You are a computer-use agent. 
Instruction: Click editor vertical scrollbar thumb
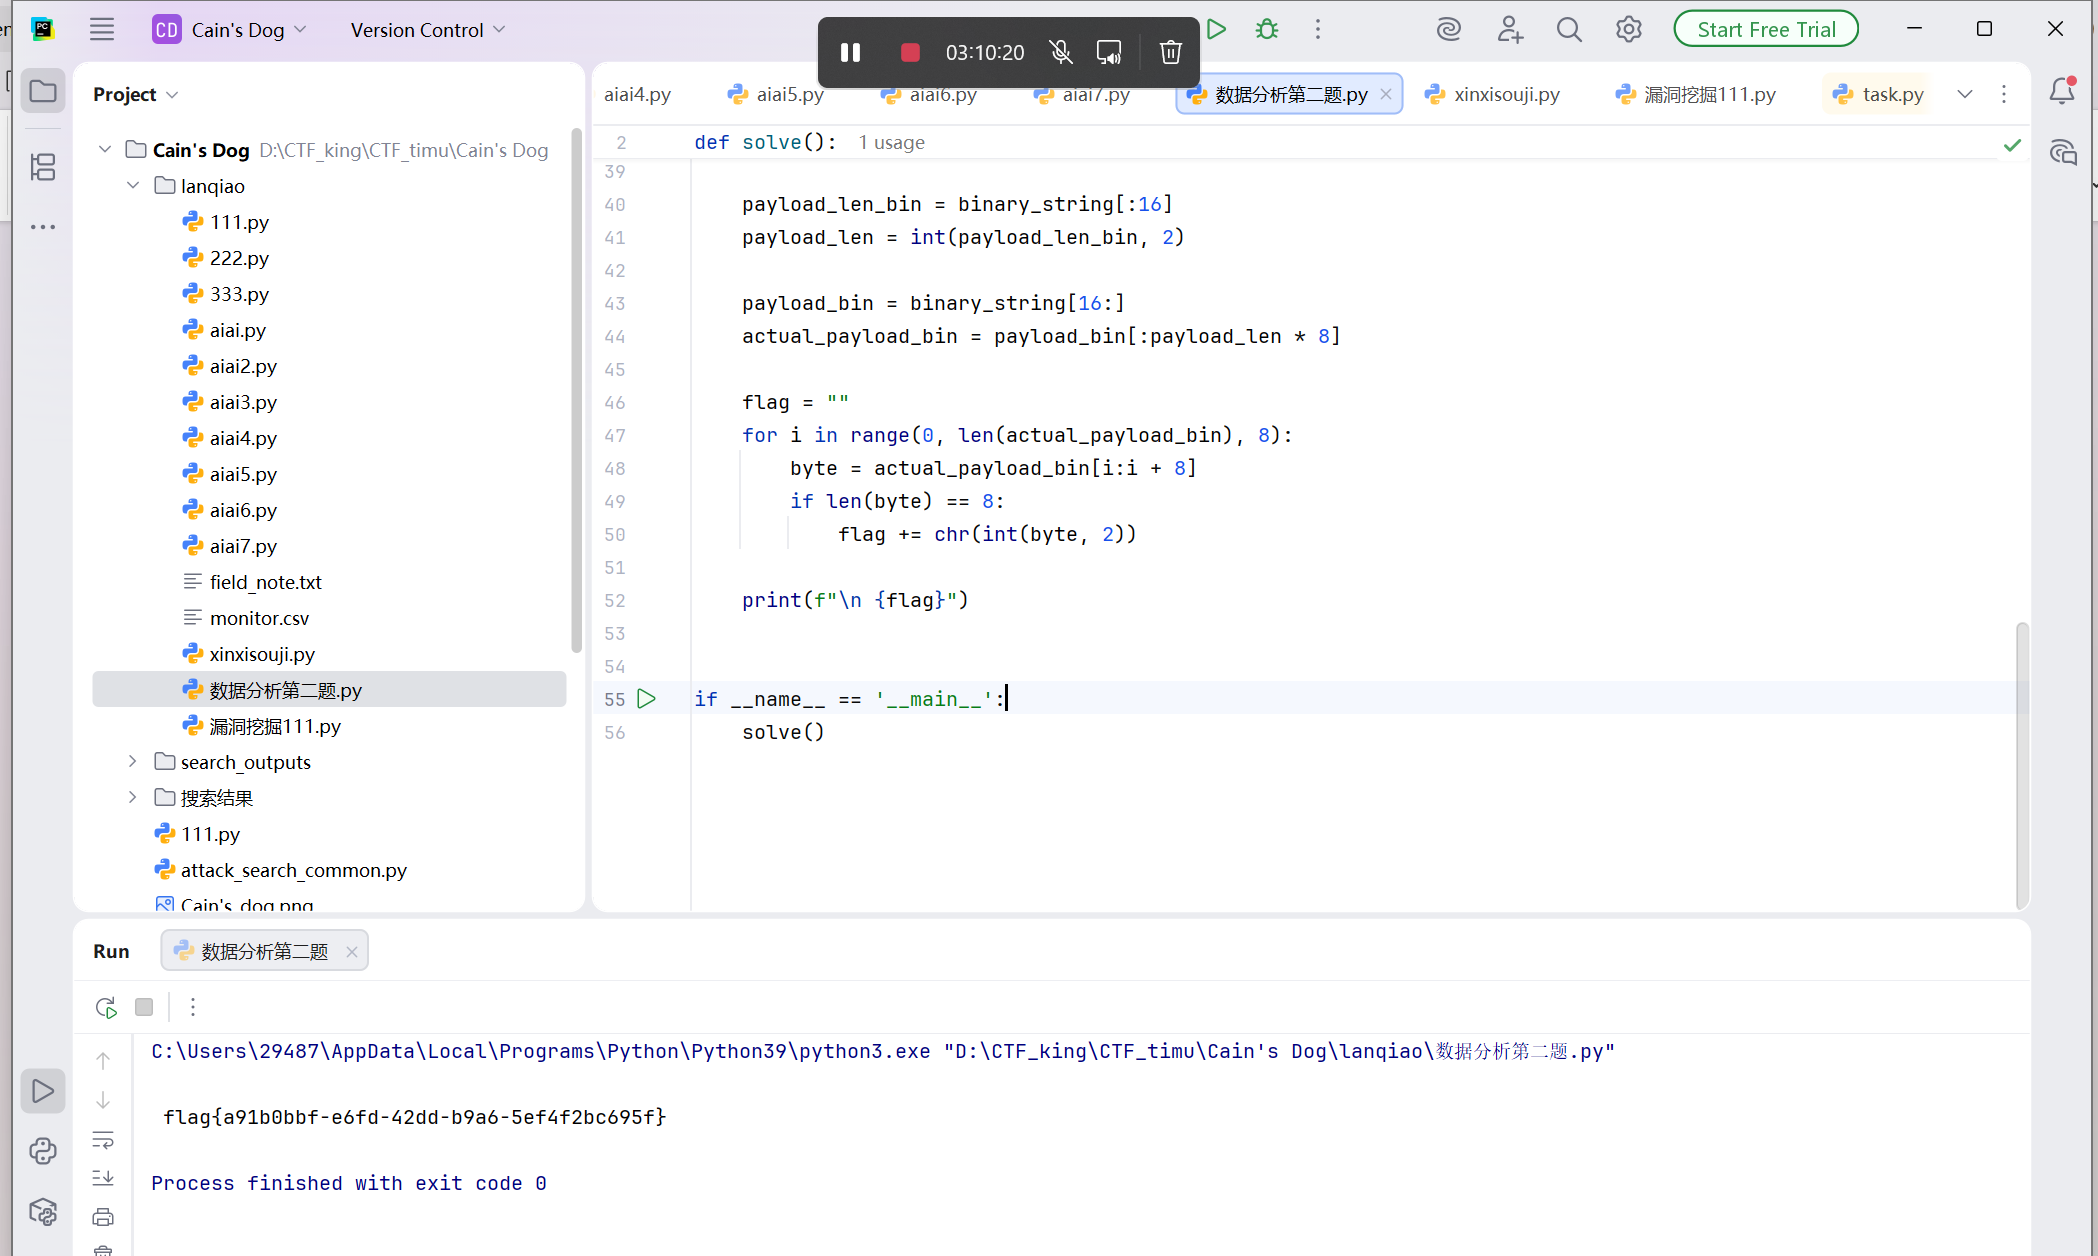[2022, 765]
